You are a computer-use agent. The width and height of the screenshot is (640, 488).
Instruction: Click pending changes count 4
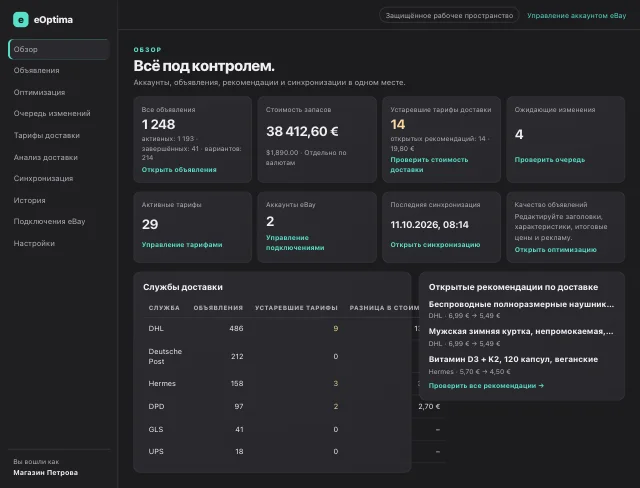(519, 134)
